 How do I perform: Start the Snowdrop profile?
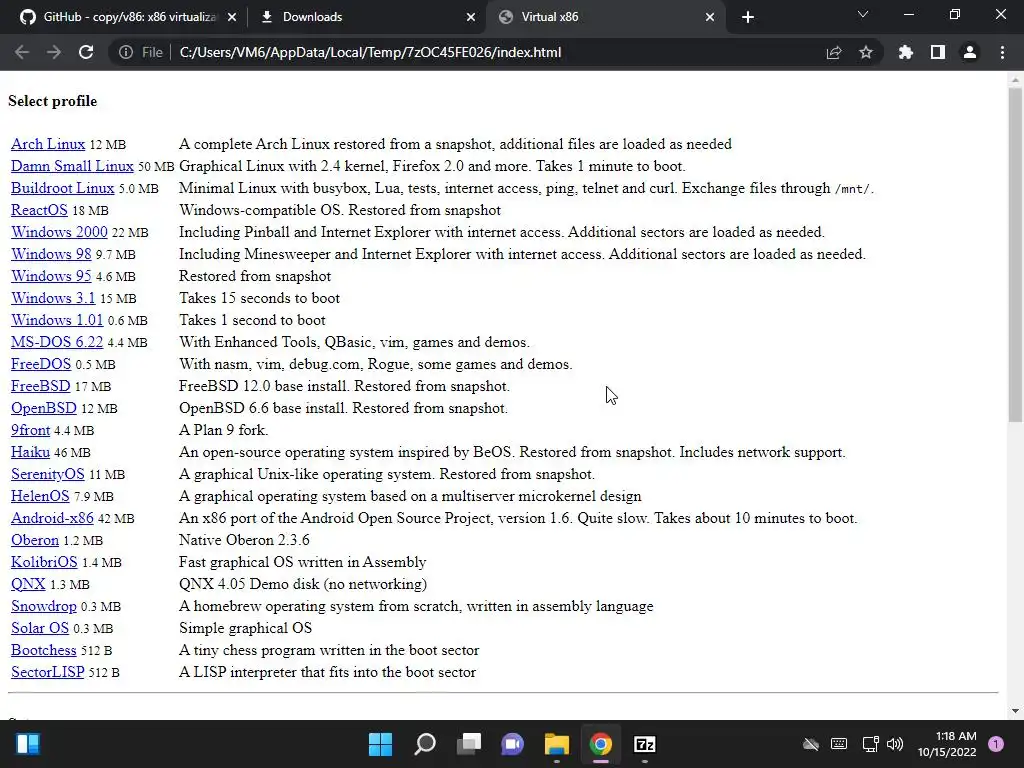click(44, 606)
